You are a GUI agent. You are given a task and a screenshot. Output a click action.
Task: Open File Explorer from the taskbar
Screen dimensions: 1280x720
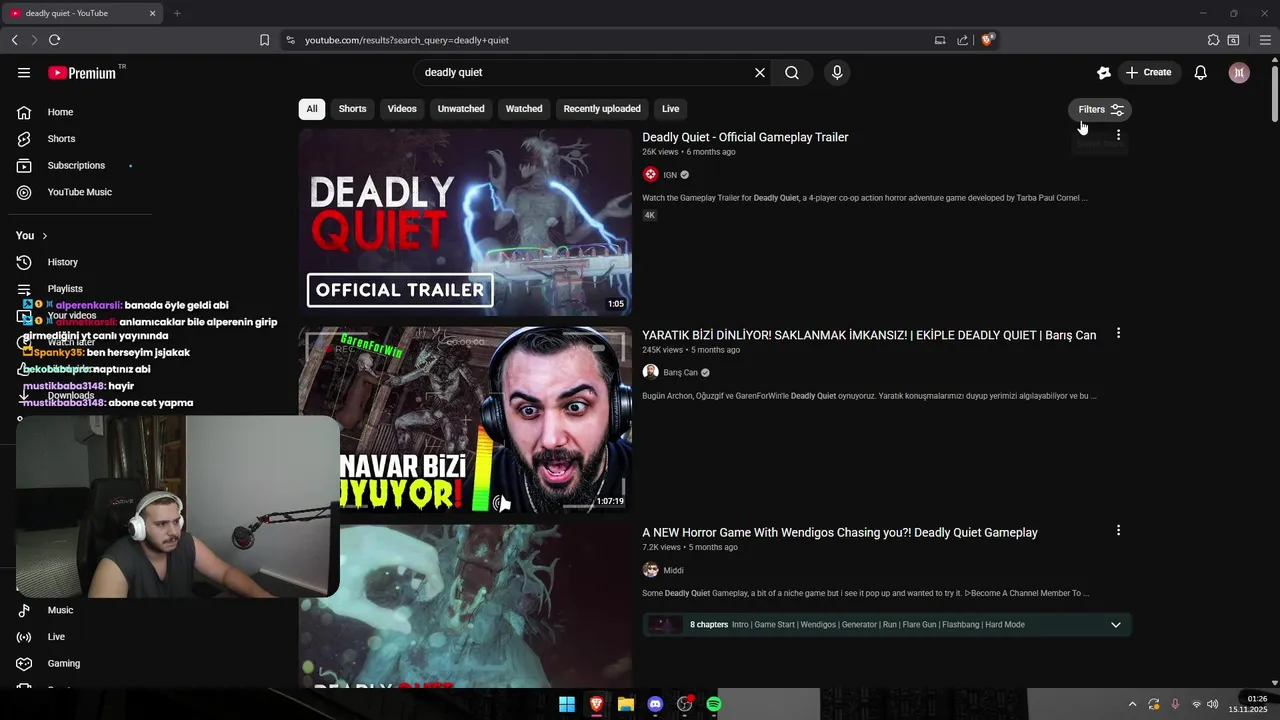pyautogui.click(x=626, y=704)
